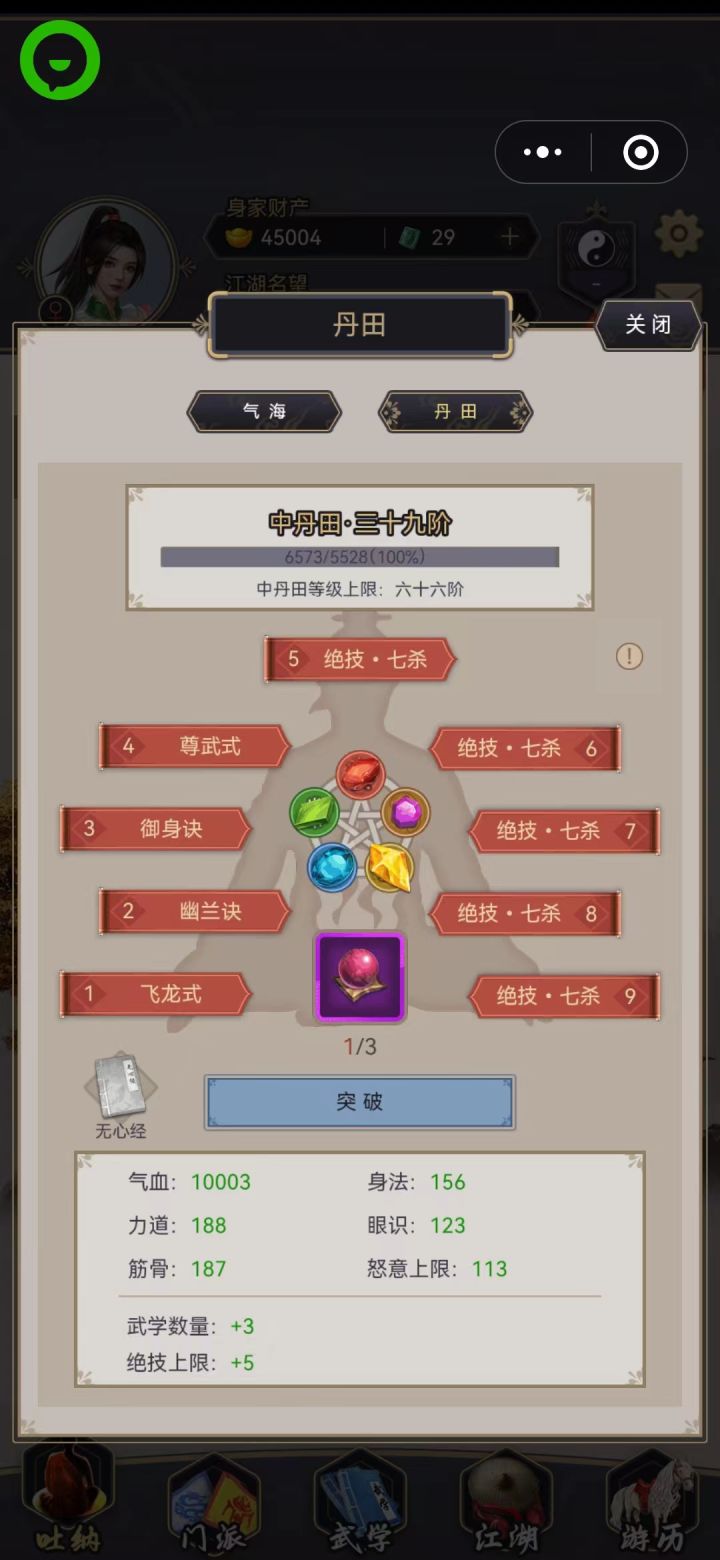
Task: Open mini-program three-dots menu
Action: click(x=543, y=152)
